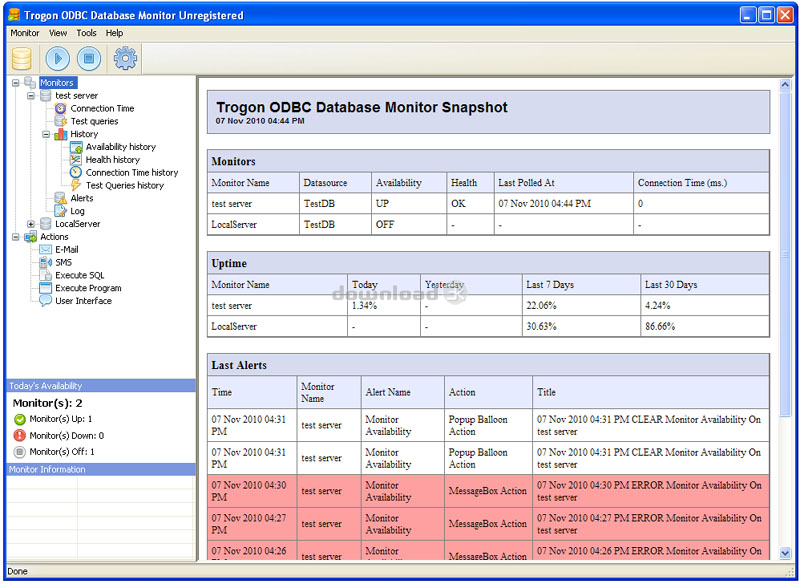This screenshot has height=584, width=800.
Task: Click 'test server' in Monitors table
Action: [232, 204]
